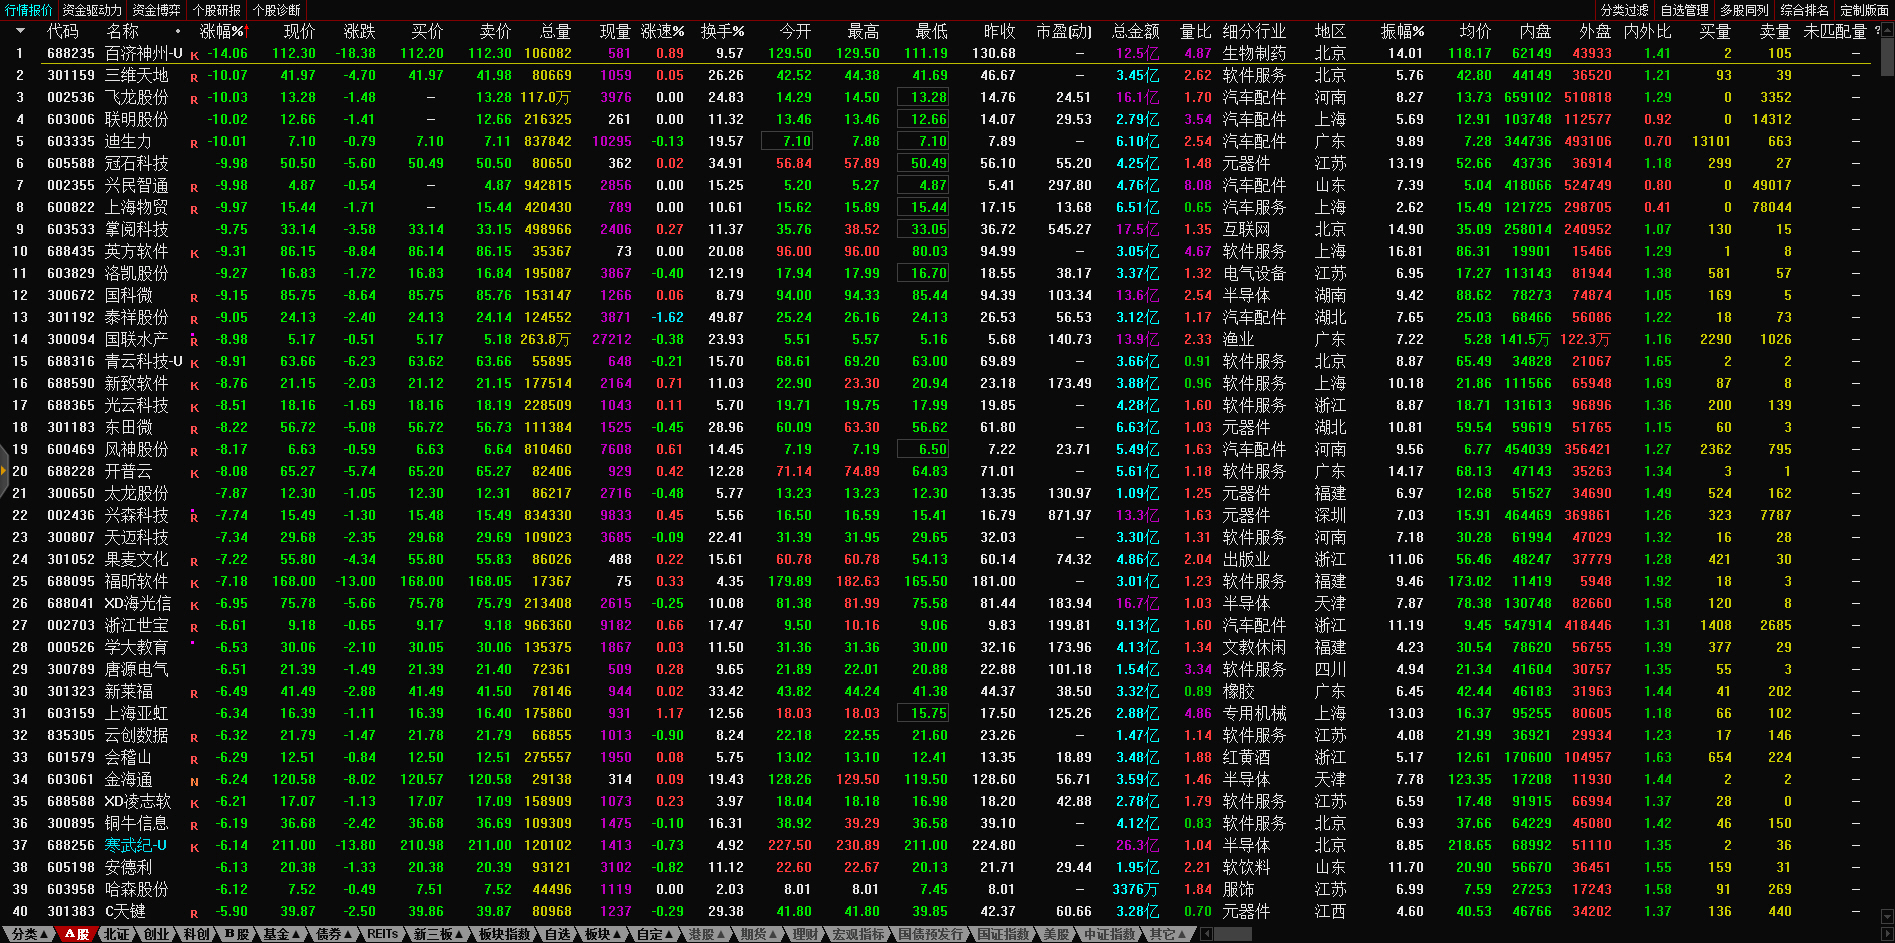The image size is (1895, 943).
Task: Open the header dropdown triangle before 代码
Action: coord(20,32)
